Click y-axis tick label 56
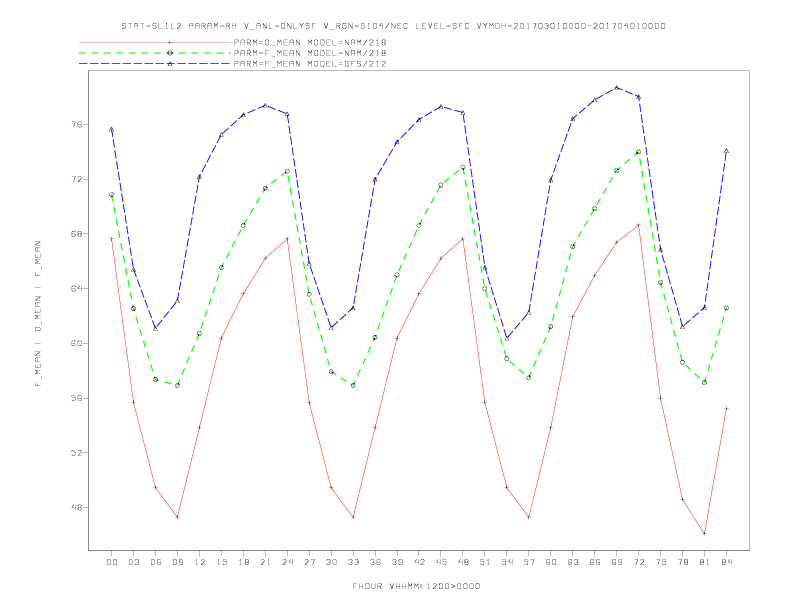The width and height of the screenshot is (792, 612). click(x=76, y=398)
